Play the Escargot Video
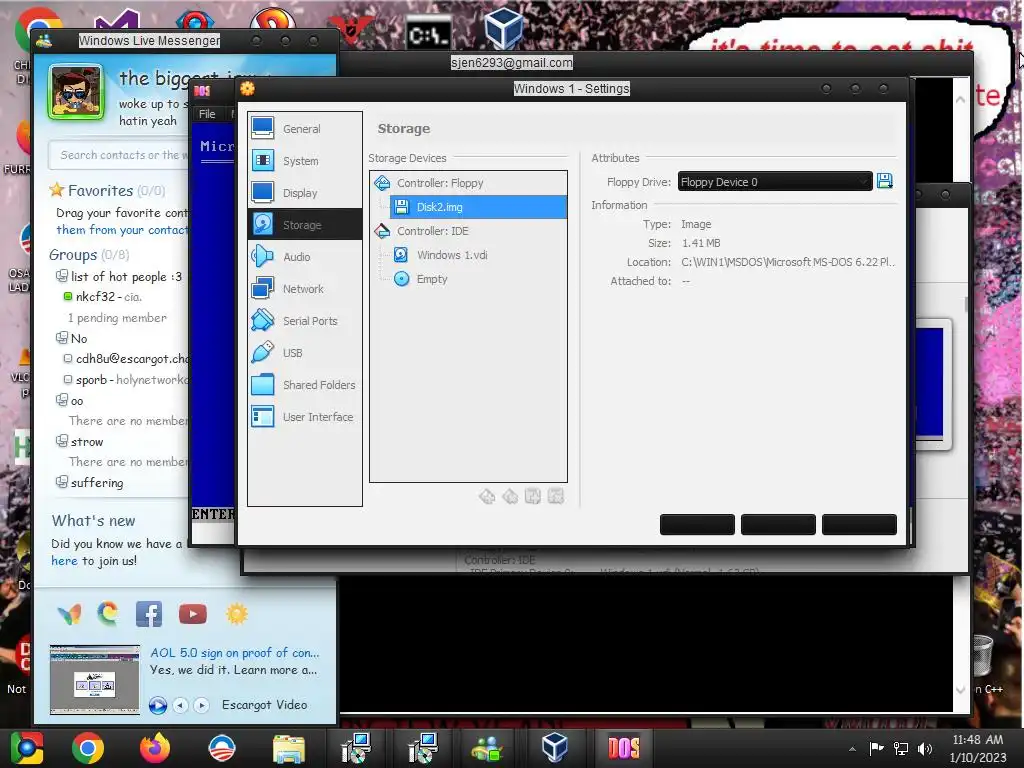This screenshot has width=1024, height=768. tap(157, 705)
